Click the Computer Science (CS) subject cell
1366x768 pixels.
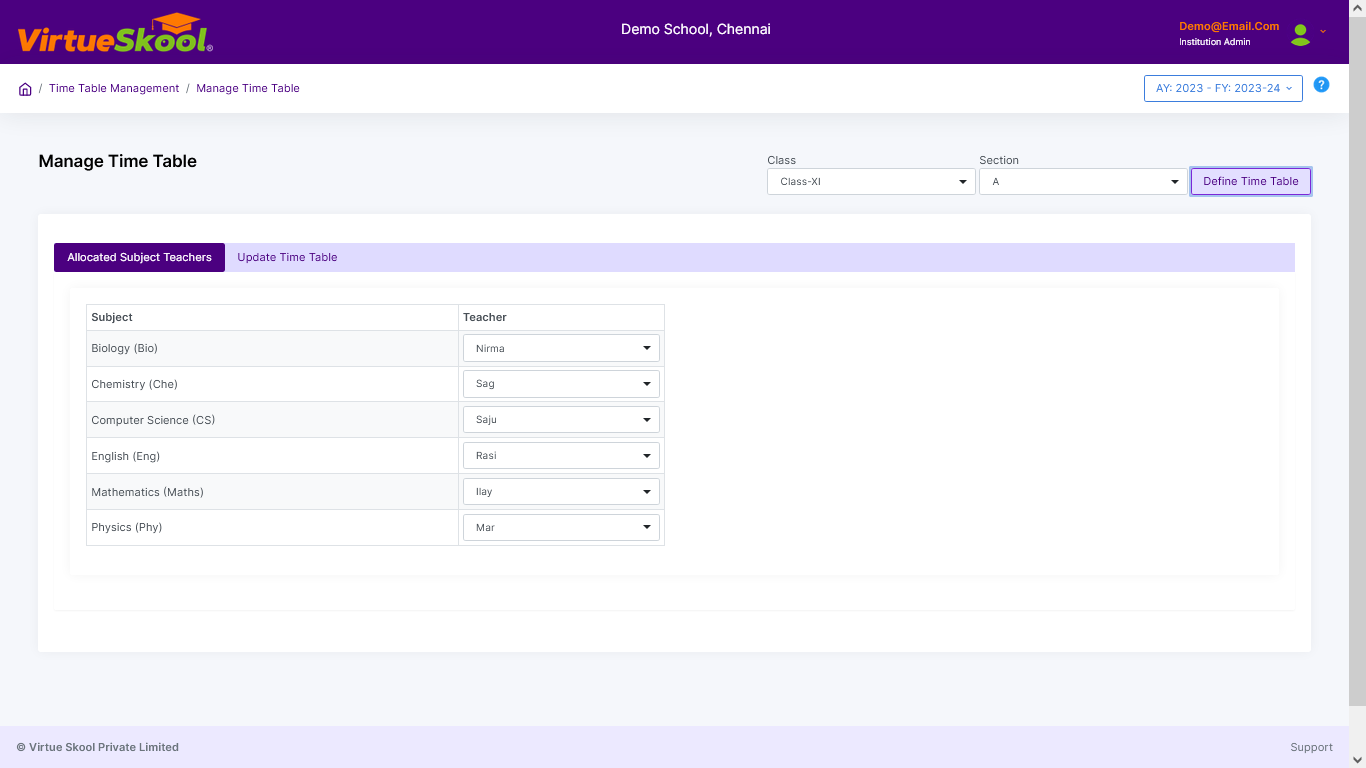coord(272,420)
